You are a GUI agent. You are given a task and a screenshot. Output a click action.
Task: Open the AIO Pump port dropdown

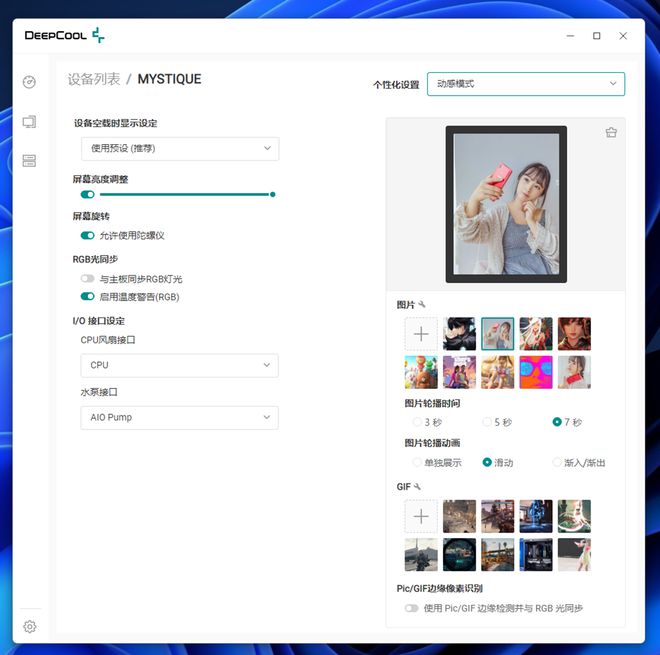[179, 417]
